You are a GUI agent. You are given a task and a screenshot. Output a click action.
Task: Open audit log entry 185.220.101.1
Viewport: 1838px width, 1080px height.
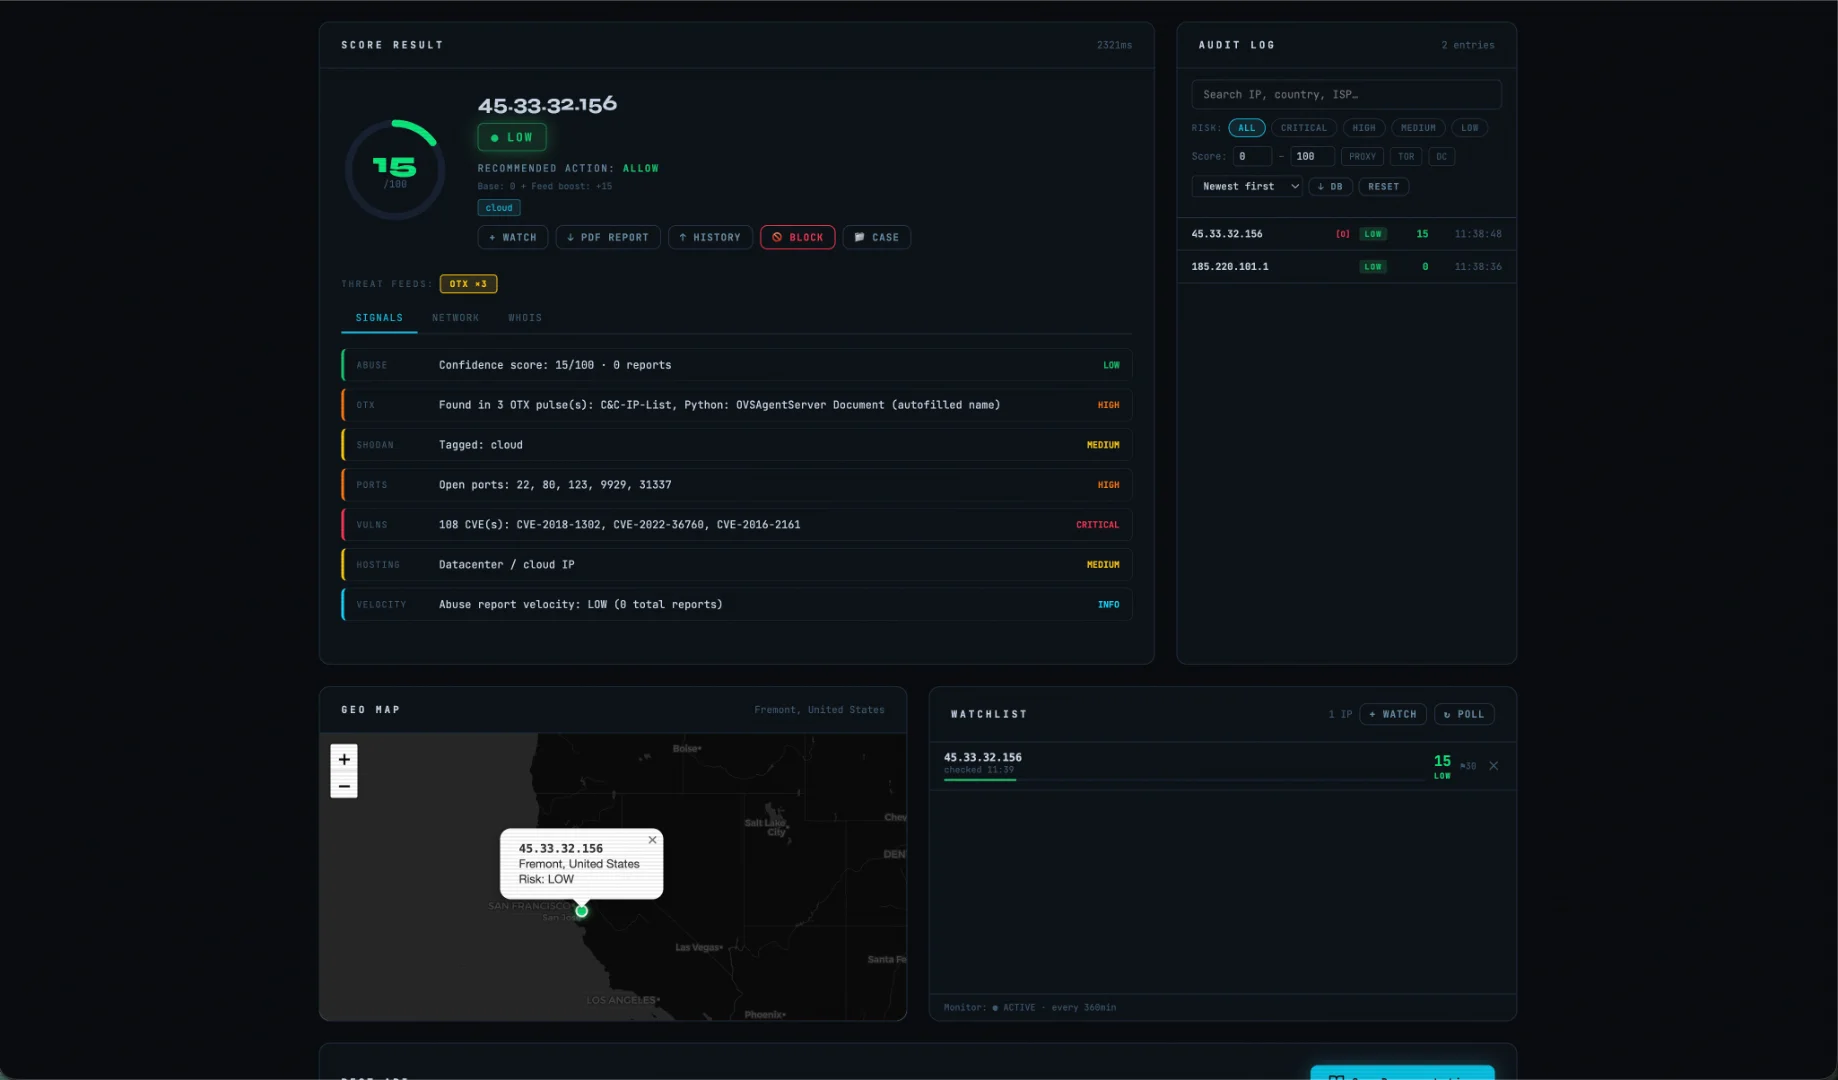point(1346,267)
